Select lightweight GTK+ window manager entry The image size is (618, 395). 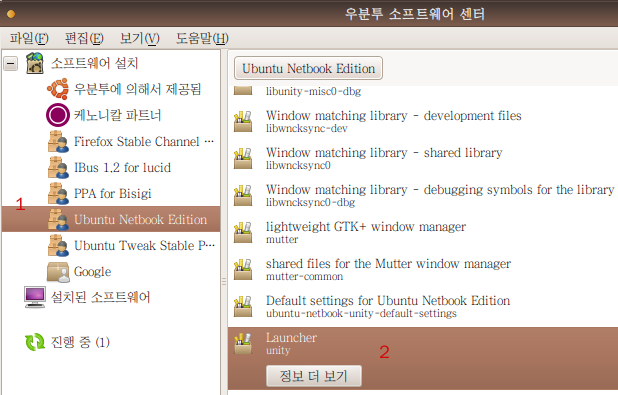pyautogui.click(x=366, y=227)
